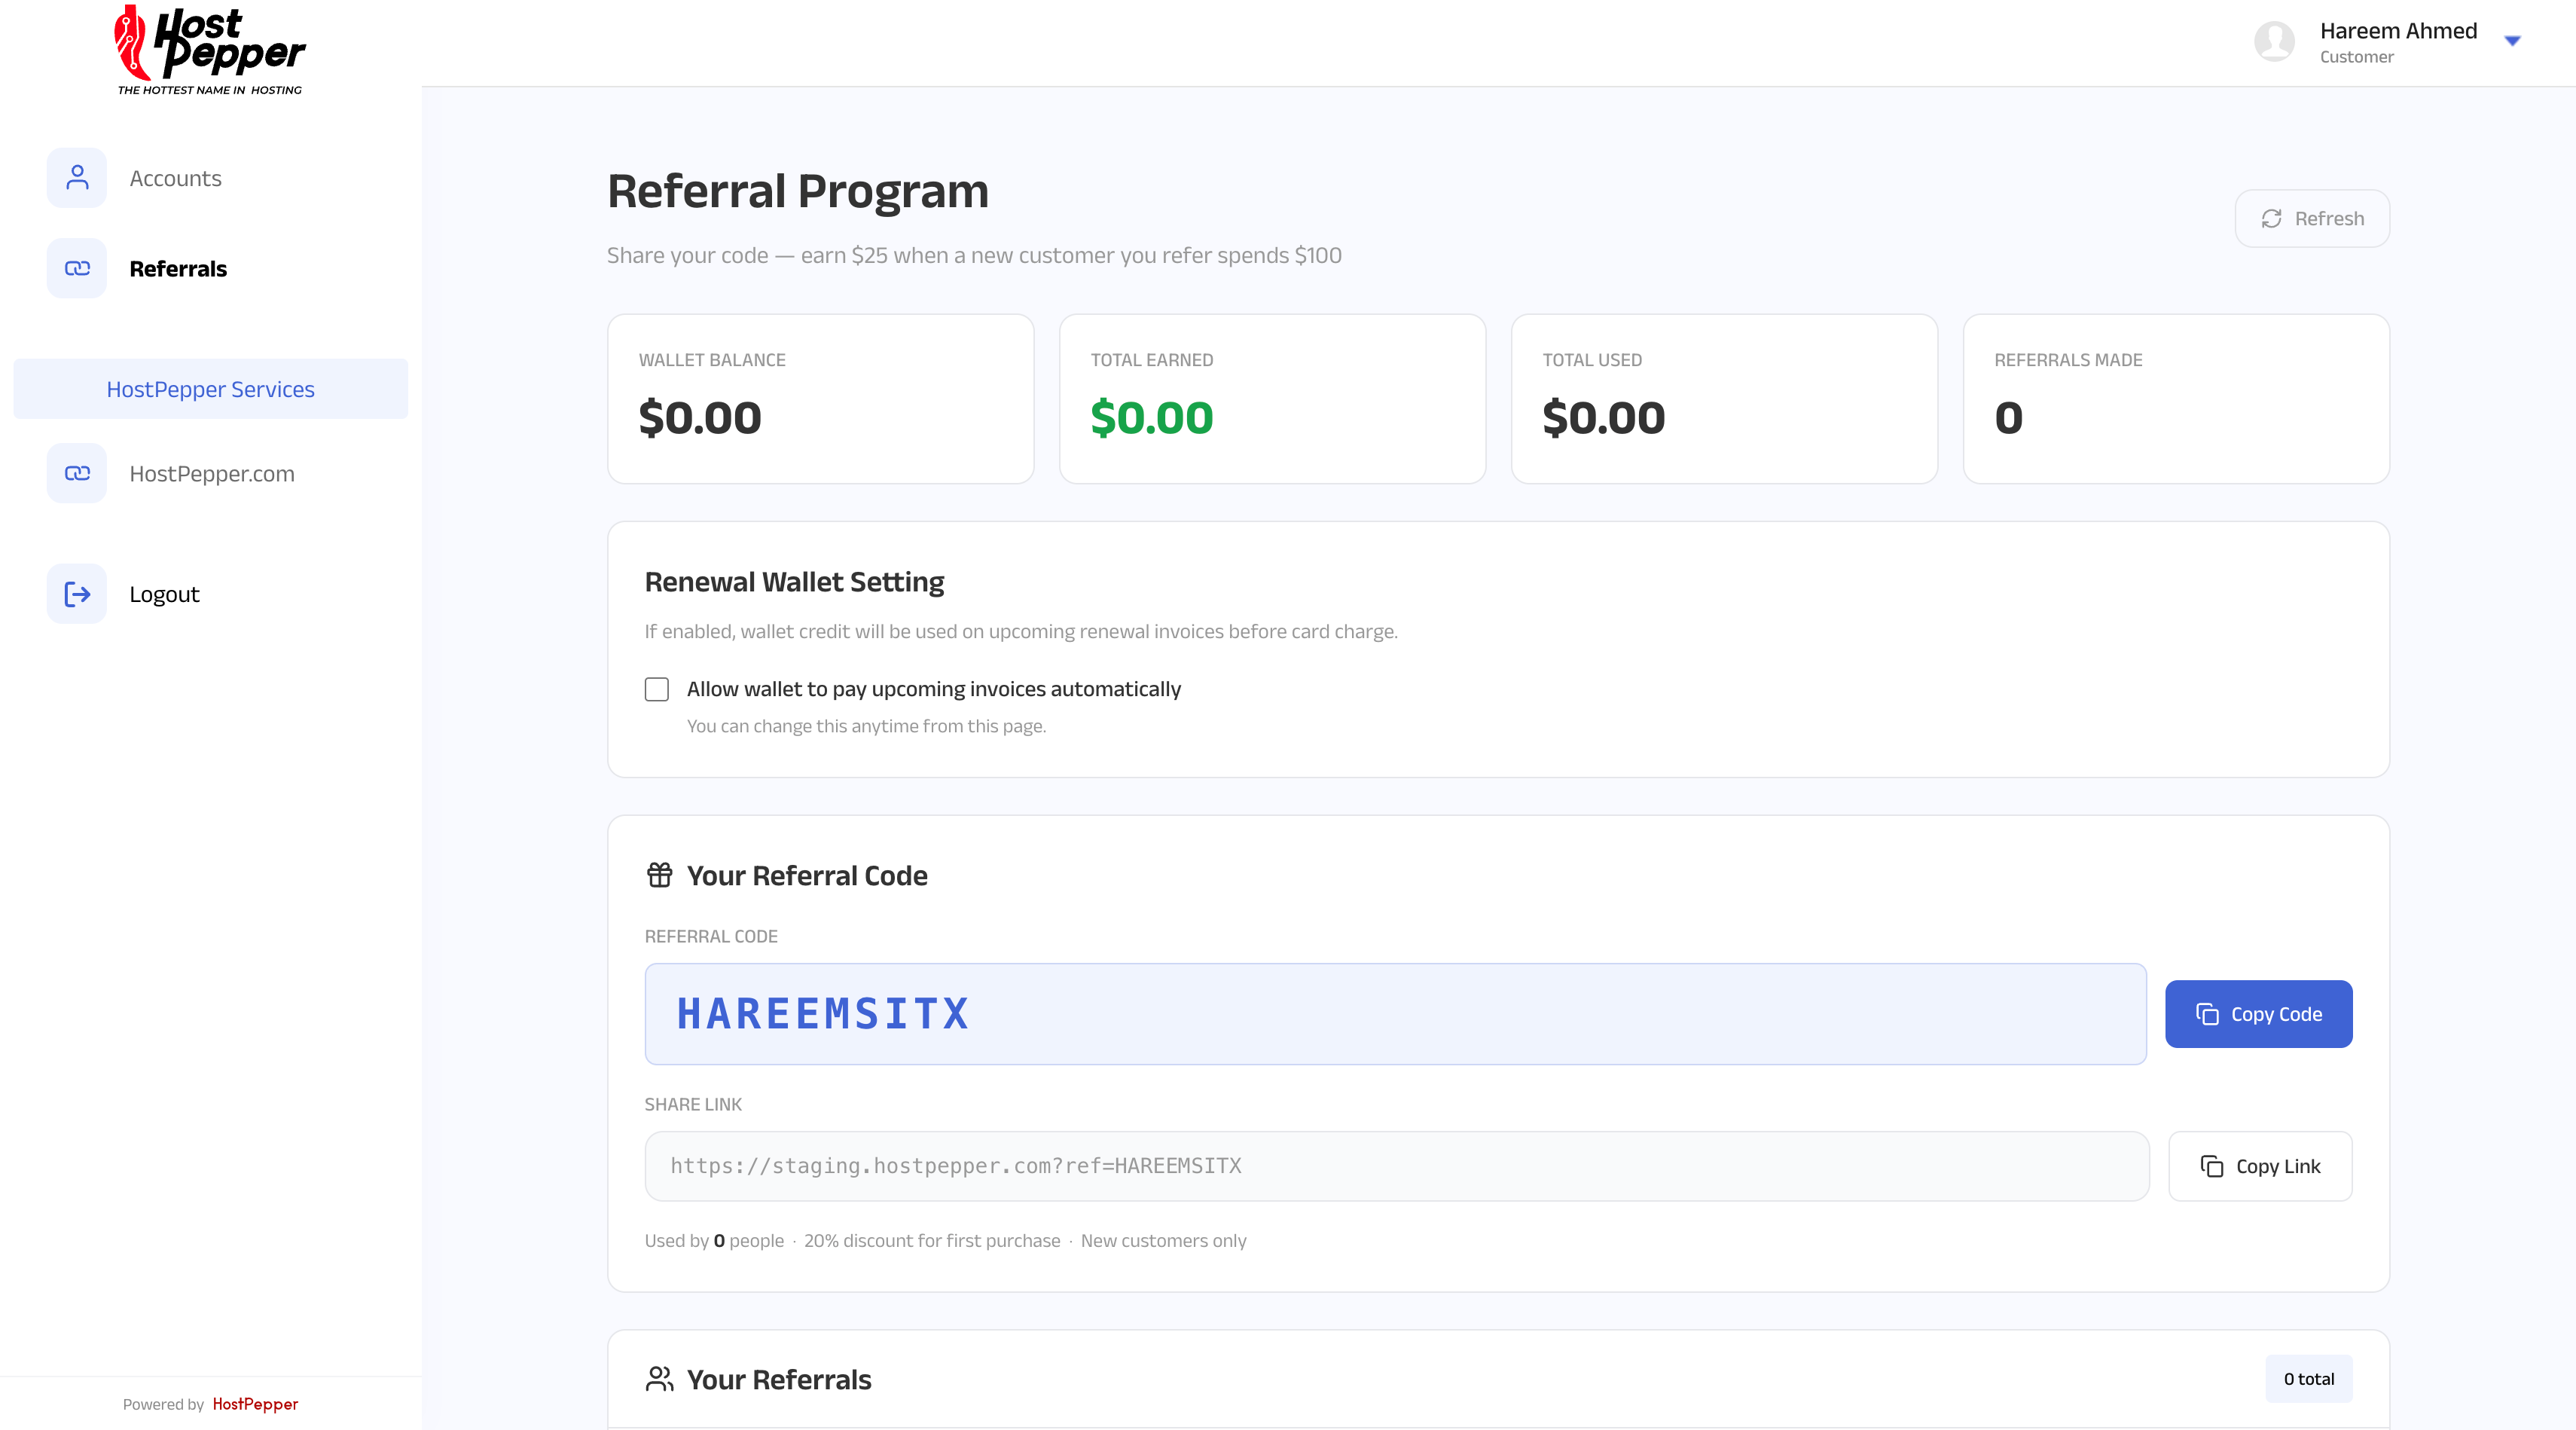Click the people icon beside Your Referrals
The height and width of the screenshot is (1430, 2576).
click(x=659, y=1379)
